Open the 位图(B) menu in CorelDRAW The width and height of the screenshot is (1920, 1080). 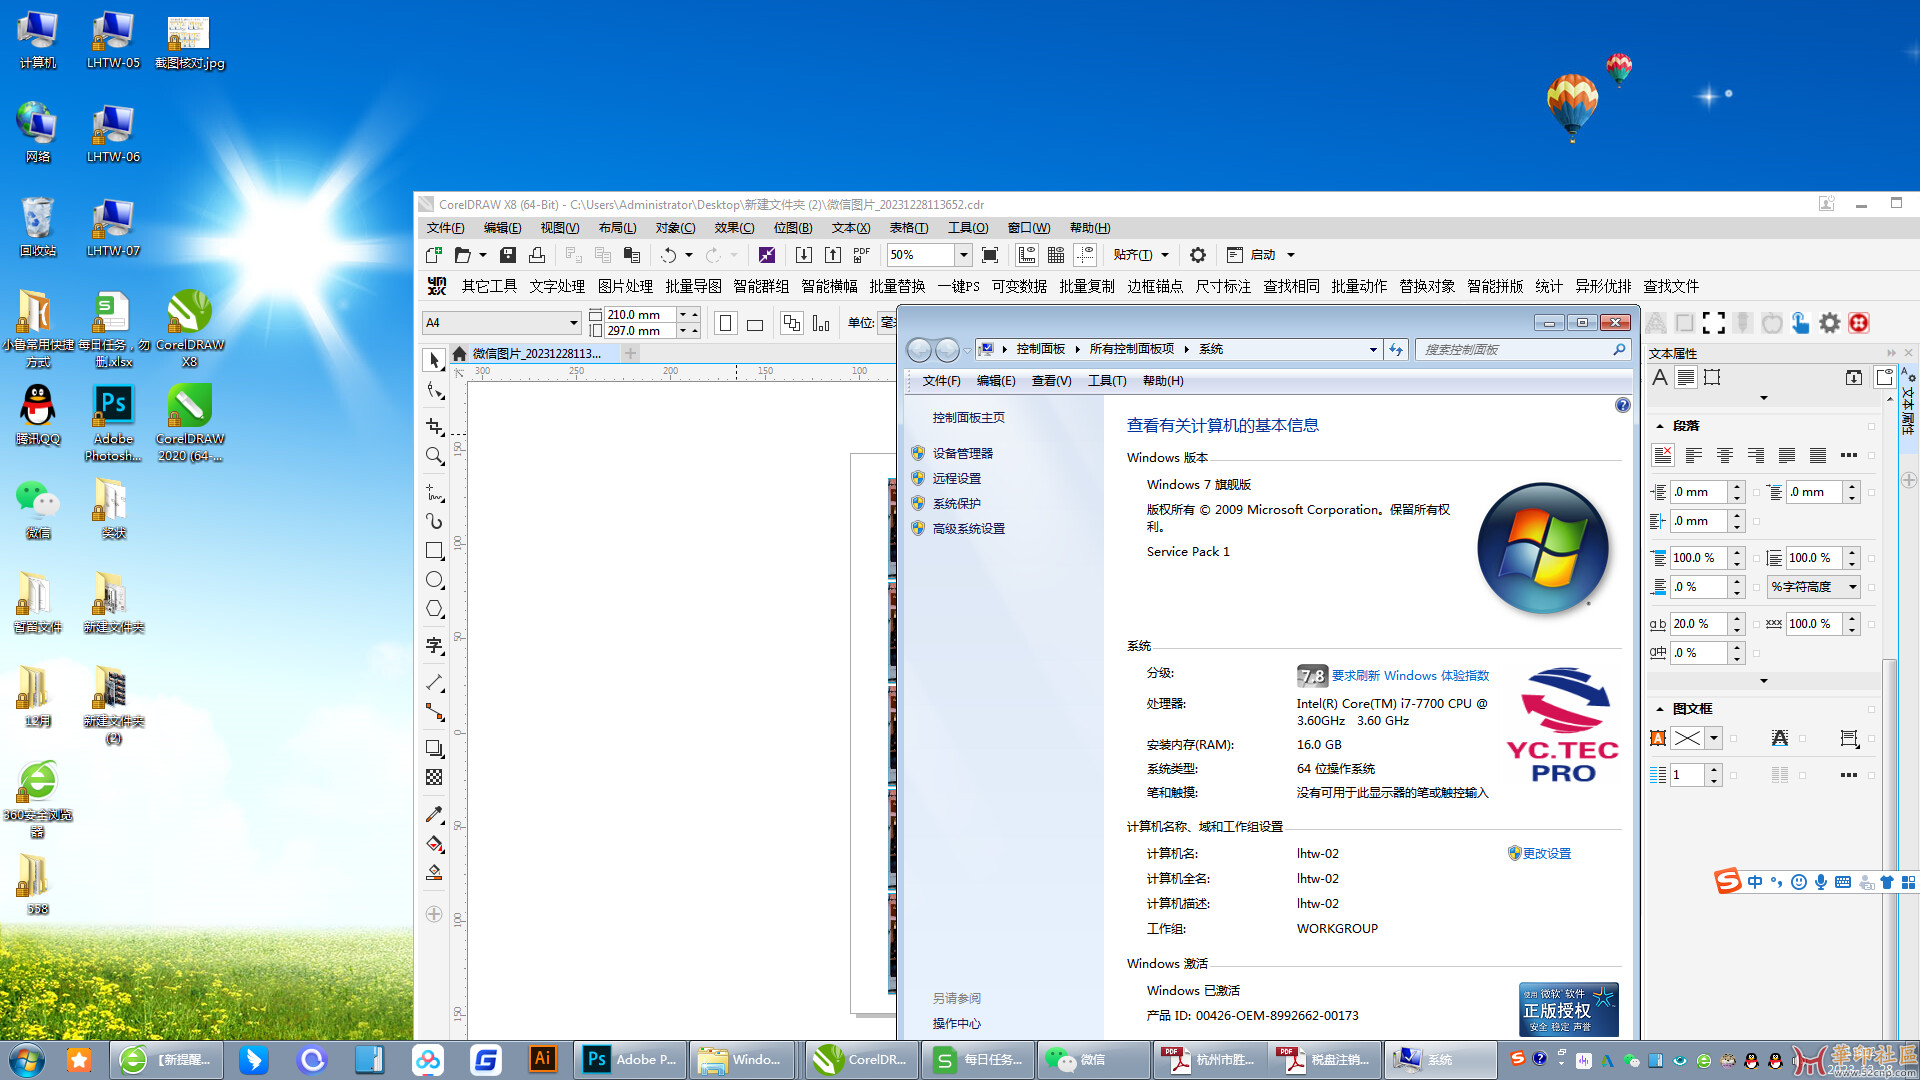[793, 228]
